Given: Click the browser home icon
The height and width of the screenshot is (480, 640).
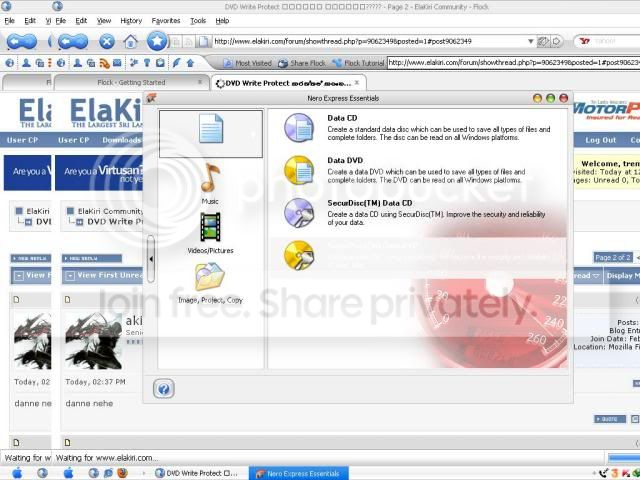Looking at the screenshot, I should 131,41.
